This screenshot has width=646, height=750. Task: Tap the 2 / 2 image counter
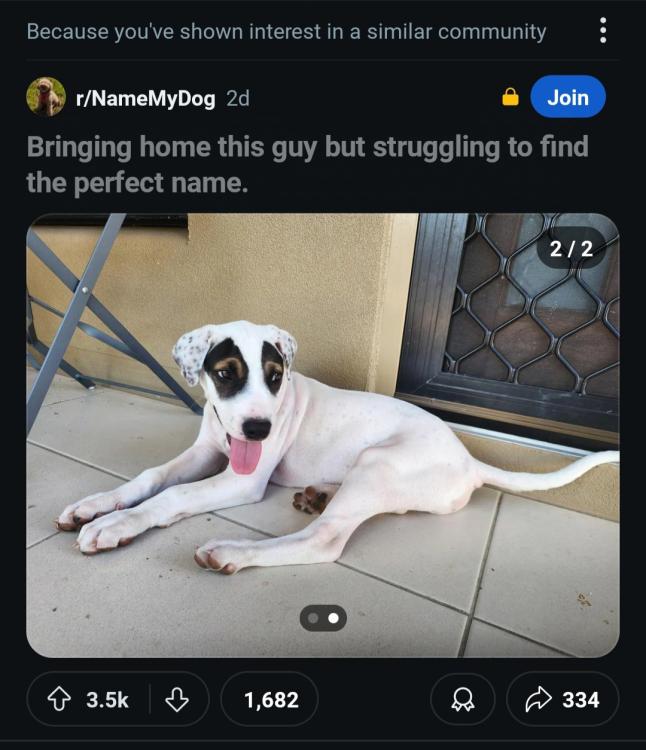pyautogui.click(x=571, y=249)
